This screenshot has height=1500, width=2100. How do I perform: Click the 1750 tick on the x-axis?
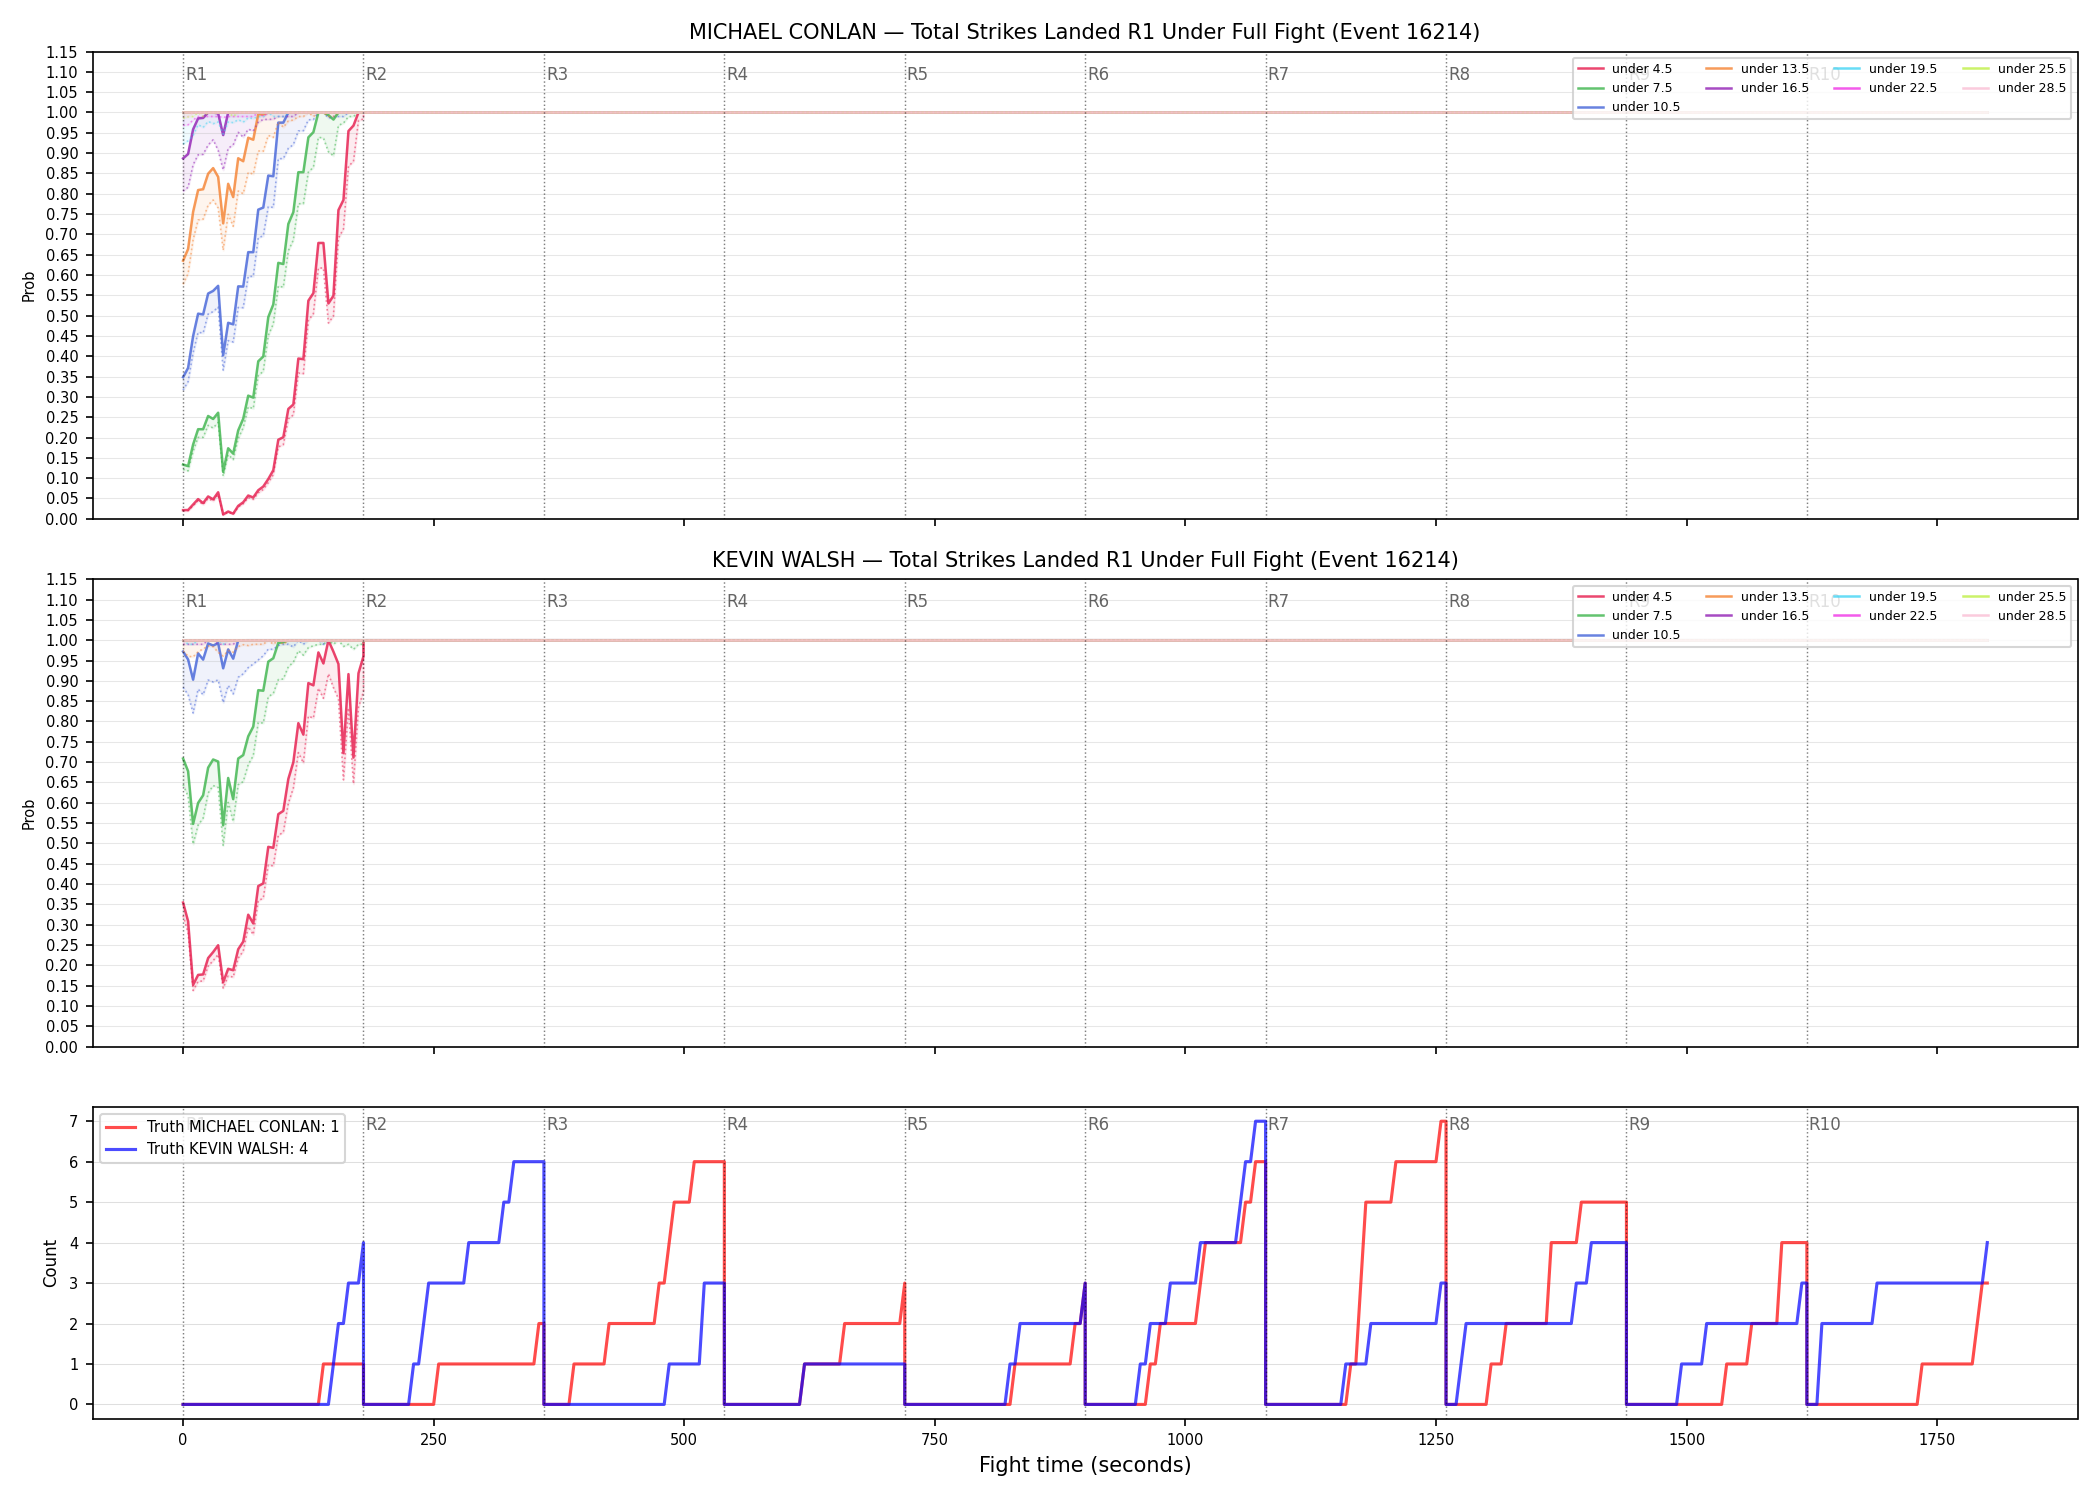pos(1937,1440)
